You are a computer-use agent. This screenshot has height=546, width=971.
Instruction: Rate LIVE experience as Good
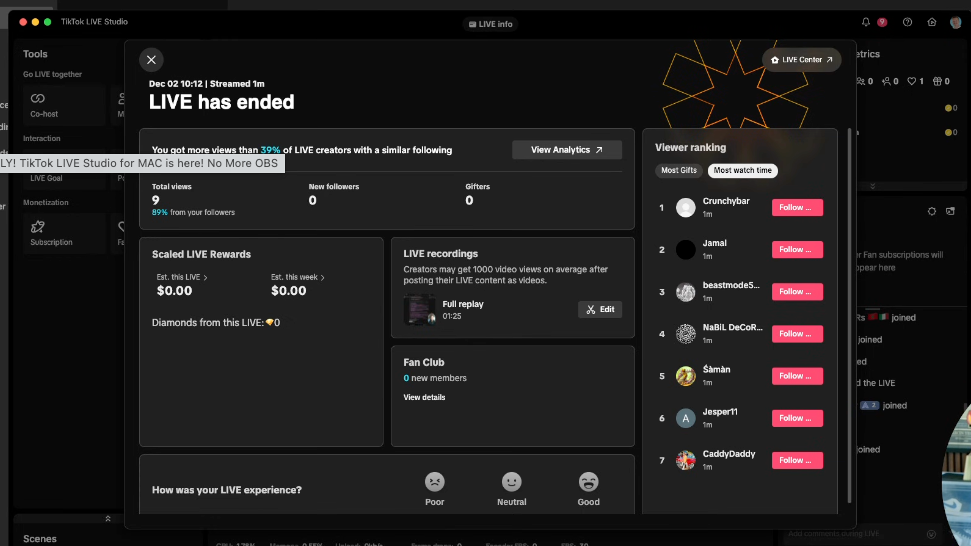click(588, 488)
